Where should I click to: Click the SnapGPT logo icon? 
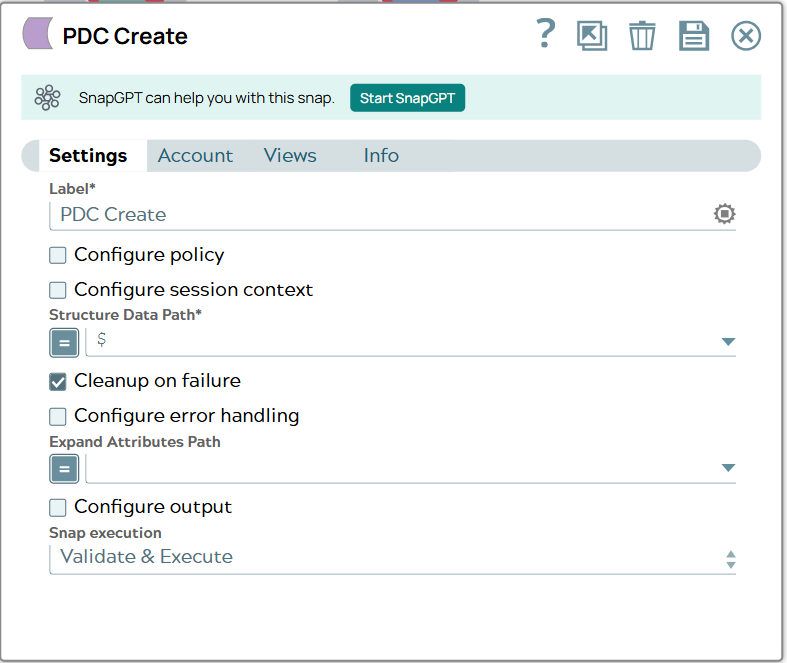(47, 97)
